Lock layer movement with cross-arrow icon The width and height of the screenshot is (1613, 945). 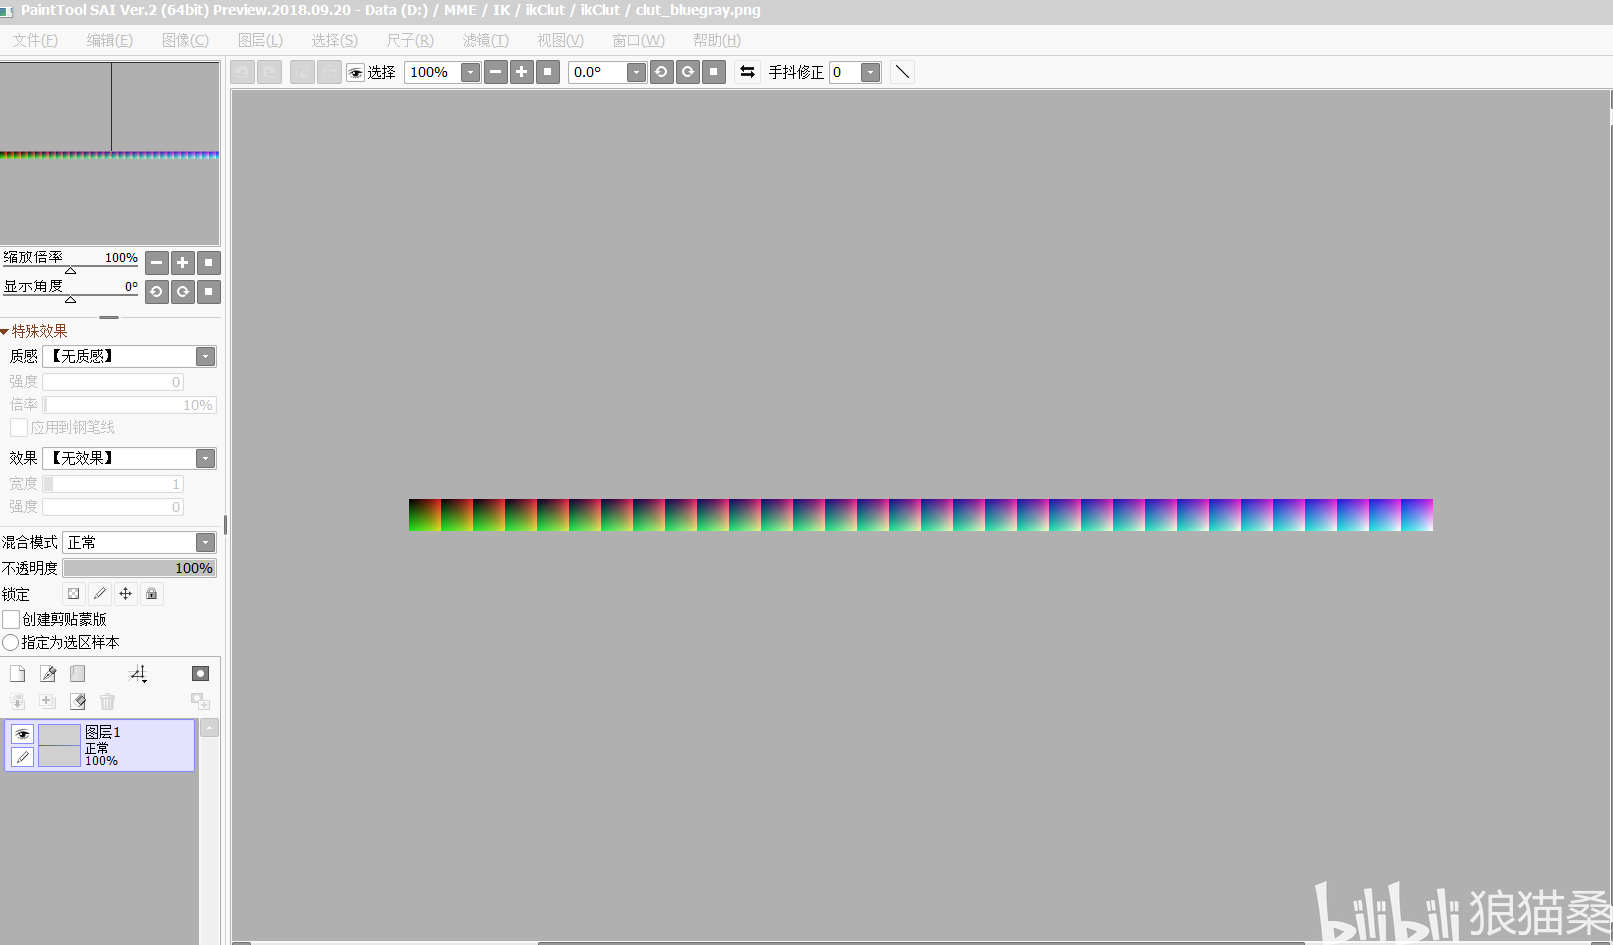pos(125,594)
